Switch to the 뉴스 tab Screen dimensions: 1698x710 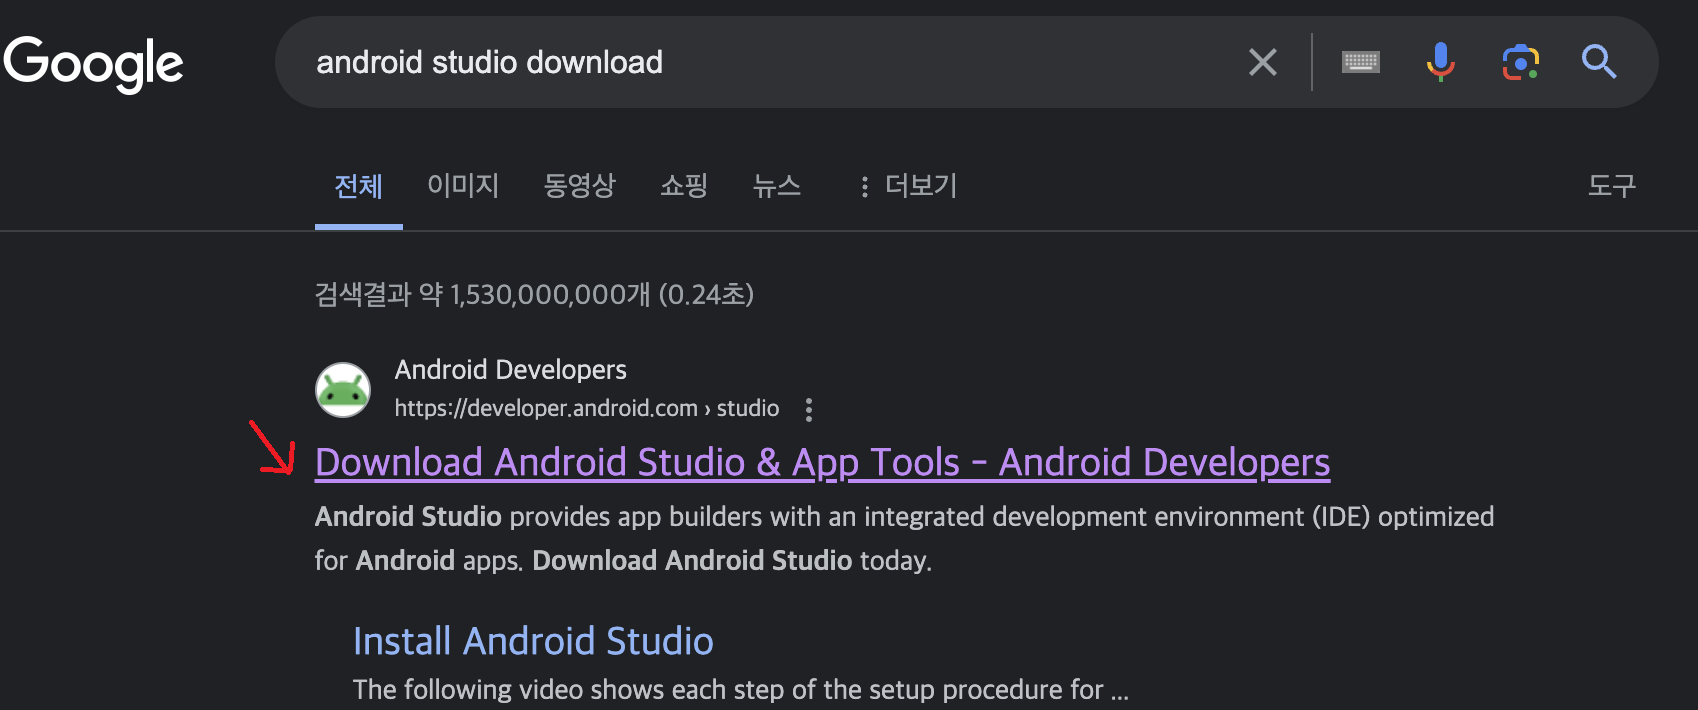(x=777, y=186)
